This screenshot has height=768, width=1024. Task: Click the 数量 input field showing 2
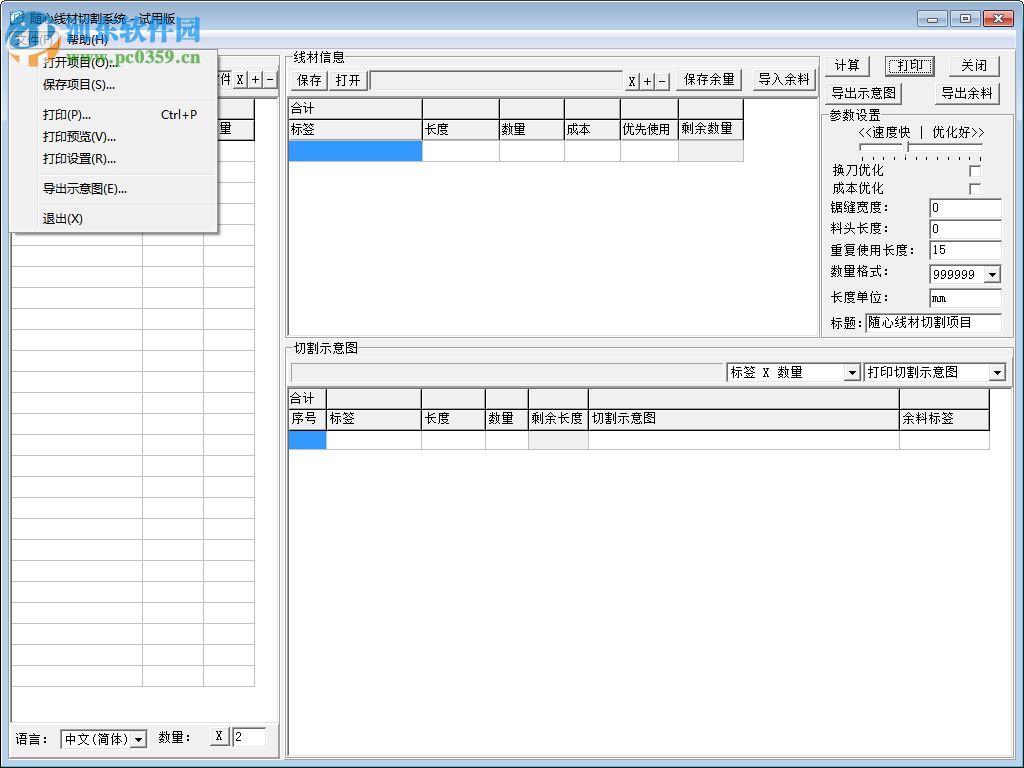[249, 737]
